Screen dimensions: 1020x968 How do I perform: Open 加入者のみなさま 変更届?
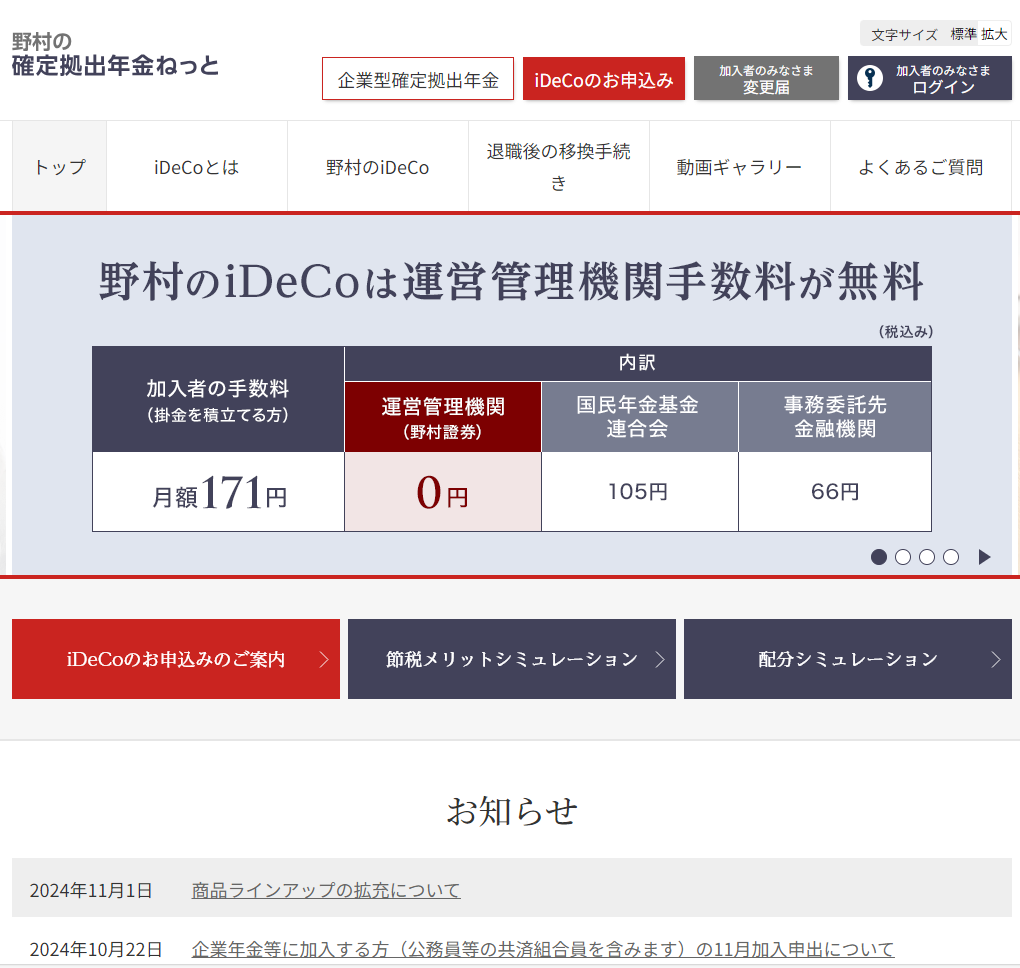[x=766, y=78]
